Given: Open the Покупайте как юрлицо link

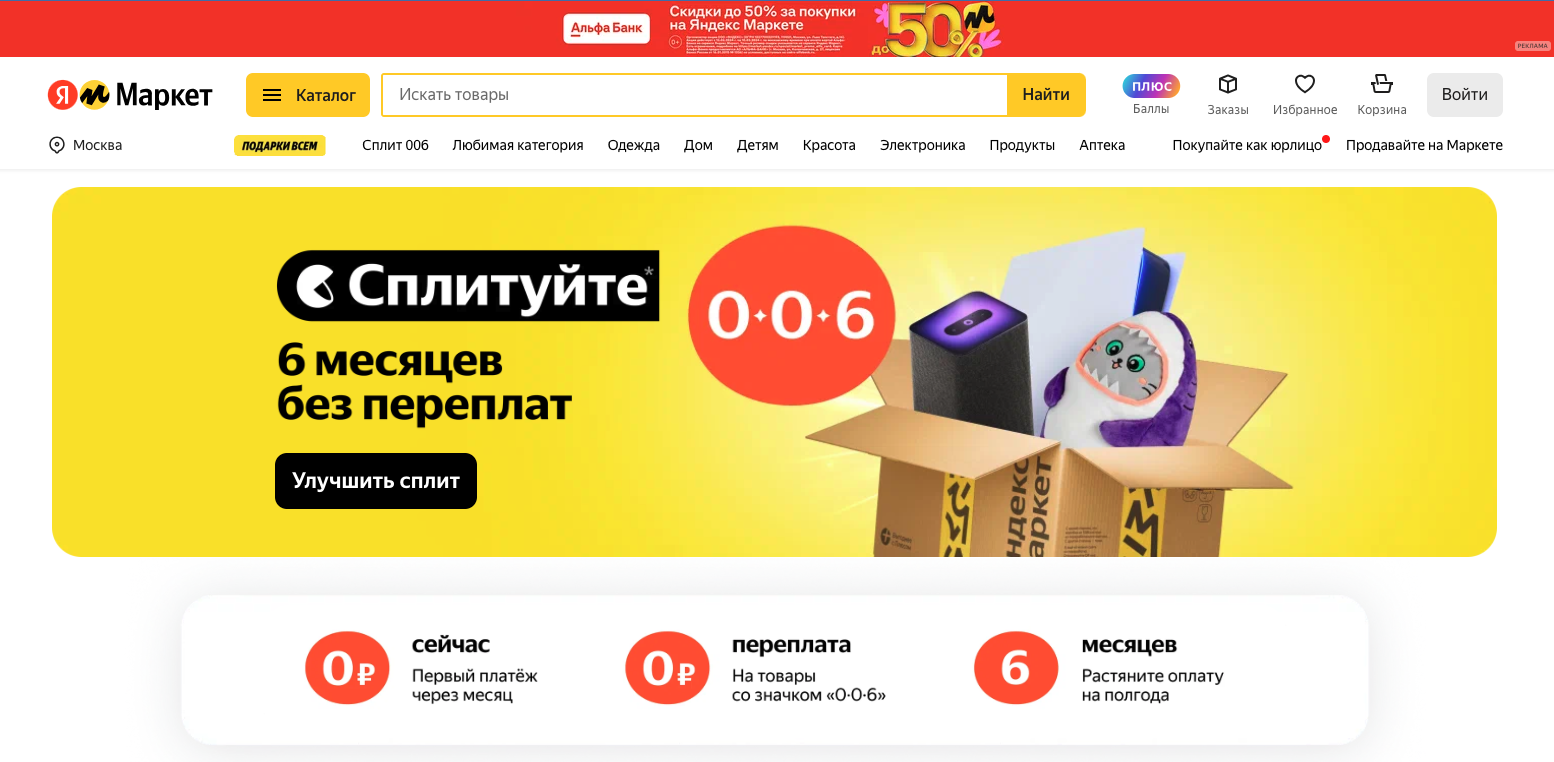Looking at the screenshot, I should pyautogui.click(x=1247, y=145).
